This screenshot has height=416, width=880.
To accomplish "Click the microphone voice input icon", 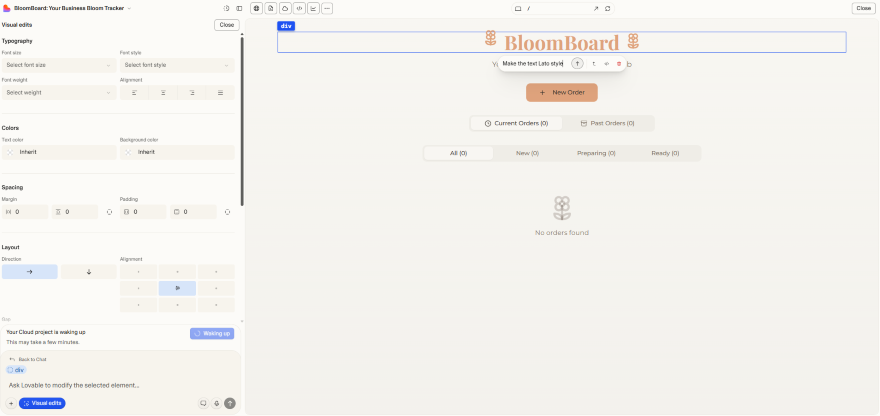I will [217, 403].
